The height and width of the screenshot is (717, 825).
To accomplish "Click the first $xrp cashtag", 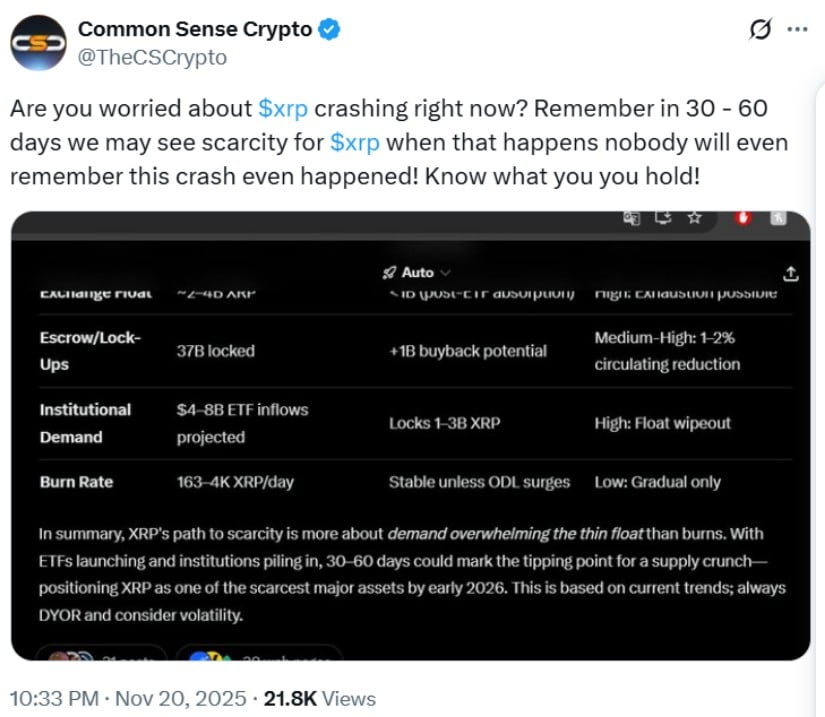I will click(x=283, y=108).
